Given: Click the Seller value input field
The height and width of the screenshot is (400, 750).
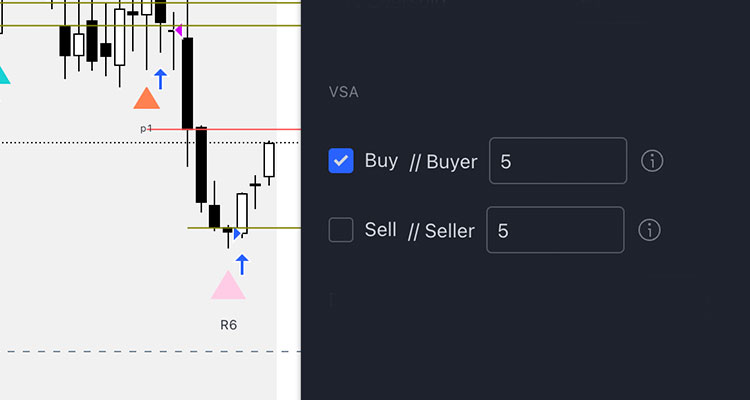Looking at the screenshot, I should click(555, 230).
